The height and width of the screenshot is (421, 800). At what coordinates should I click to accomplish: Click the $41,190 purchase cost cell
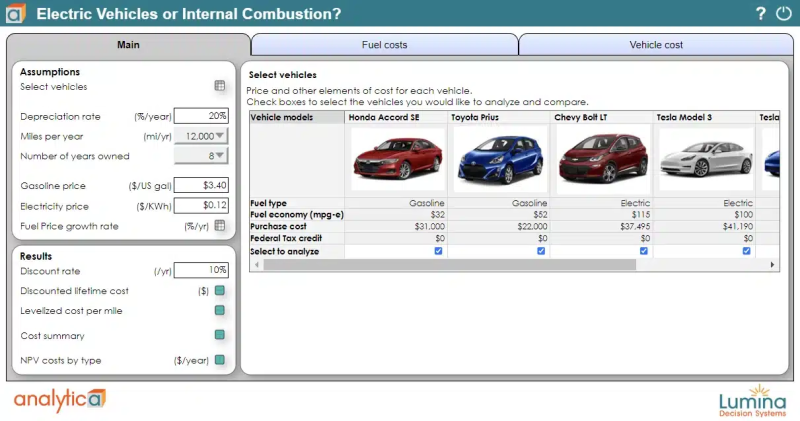click(x=704, y=226)
